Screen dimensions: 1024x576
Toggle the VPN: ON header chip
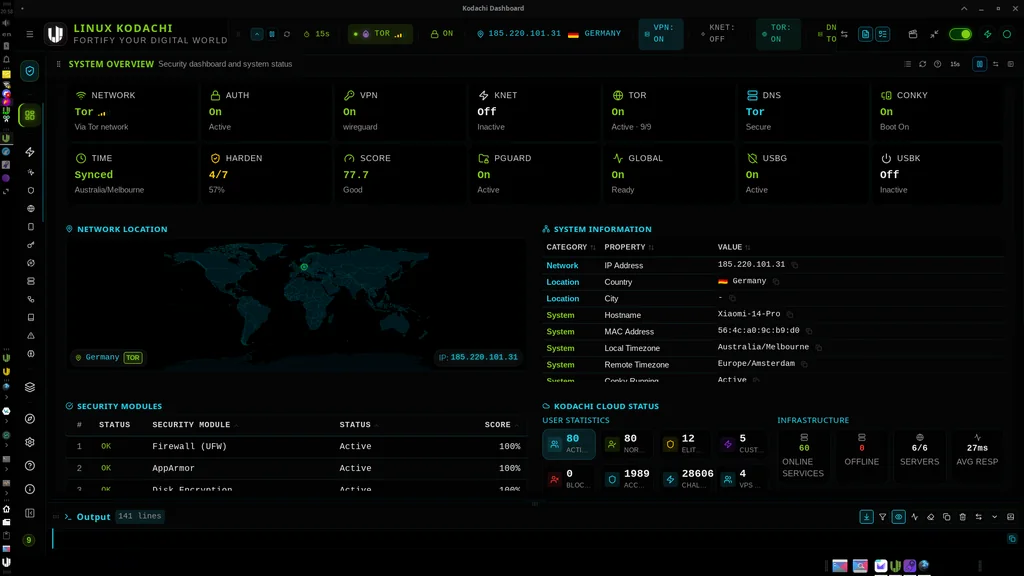point(661,33)
